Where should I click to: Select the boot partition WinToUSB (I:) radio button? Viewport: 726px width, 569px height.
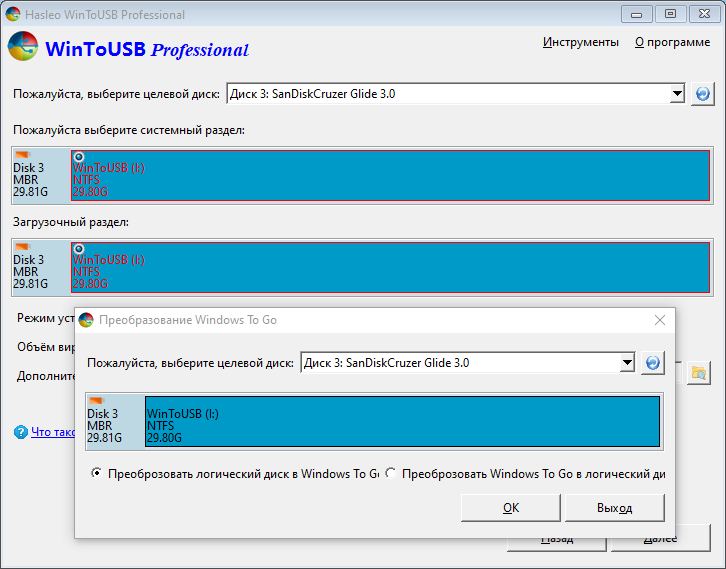pyautogui.click(x=79, y=247)
